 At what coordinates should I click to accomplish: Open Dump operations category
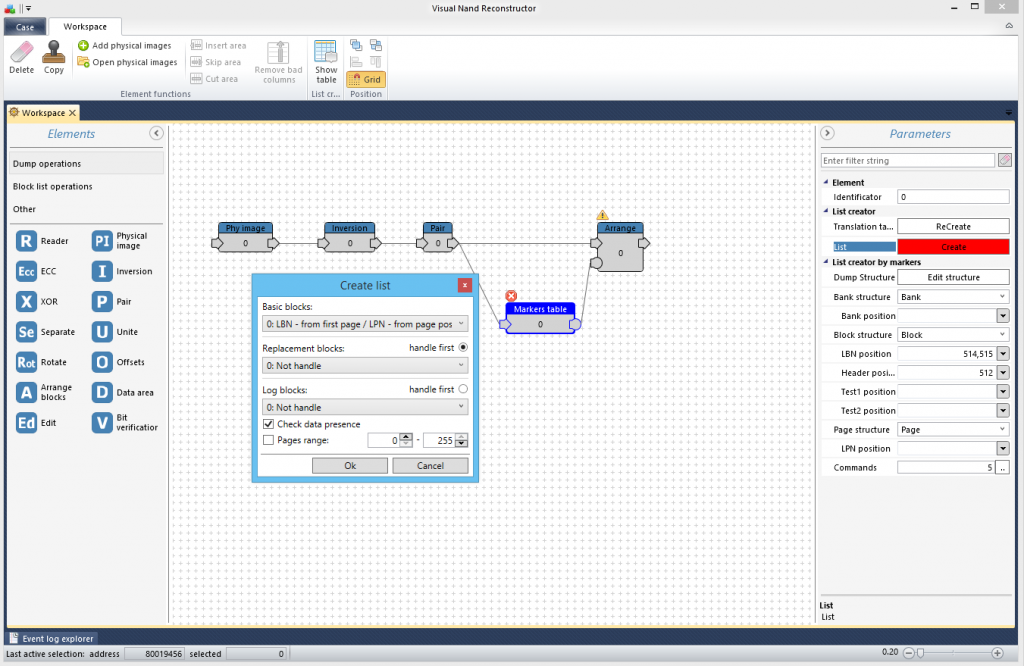(86, 164)
